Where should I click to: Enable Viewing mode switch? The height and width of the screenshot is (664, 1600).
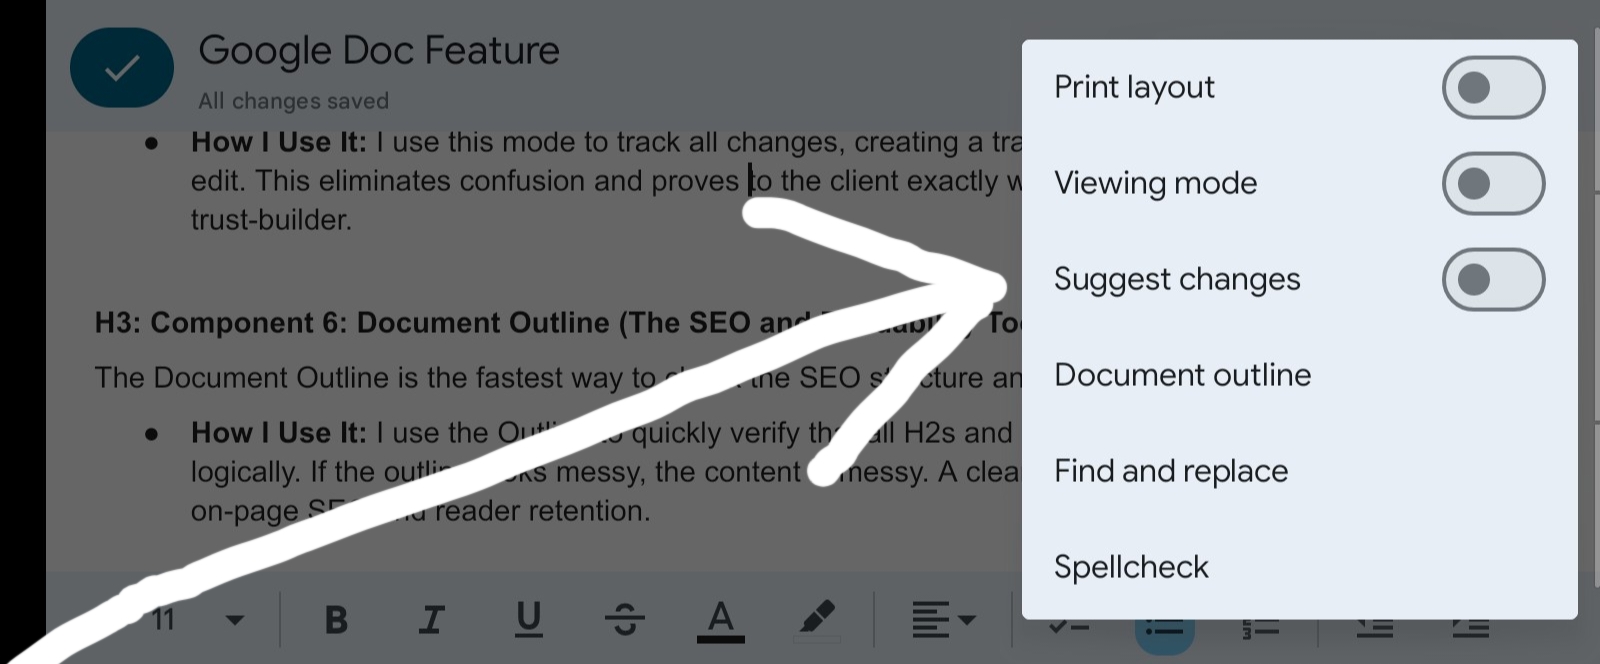pos(1493,183)
